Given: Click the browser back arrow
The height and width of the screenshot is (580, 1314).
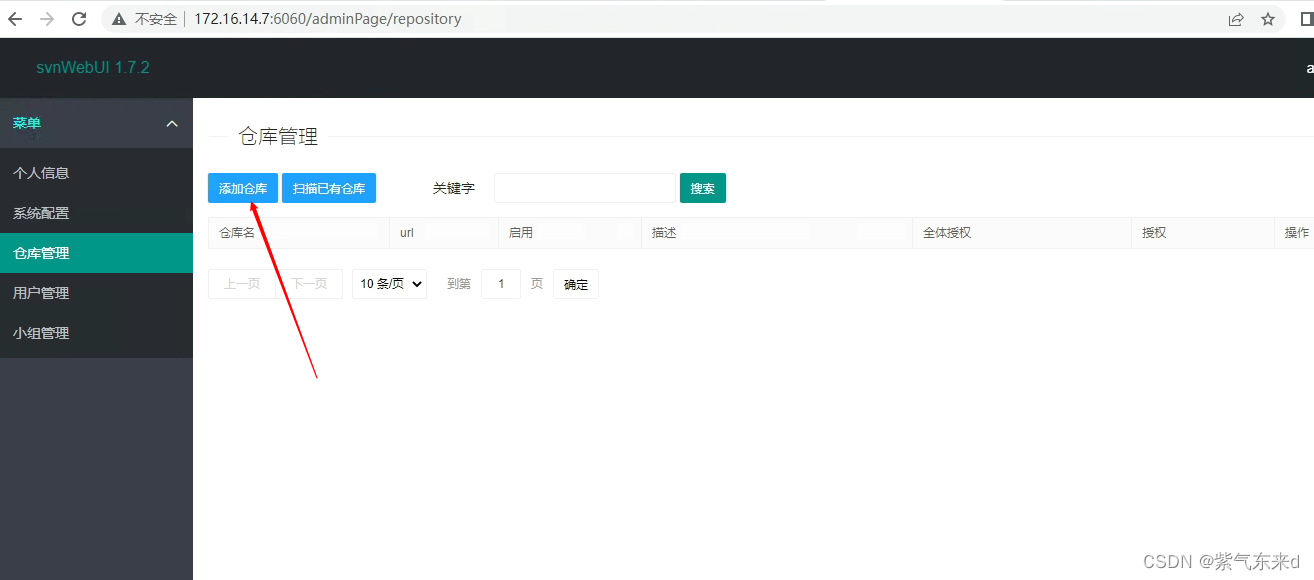Looking at the screenshot, I should [15, 18].
